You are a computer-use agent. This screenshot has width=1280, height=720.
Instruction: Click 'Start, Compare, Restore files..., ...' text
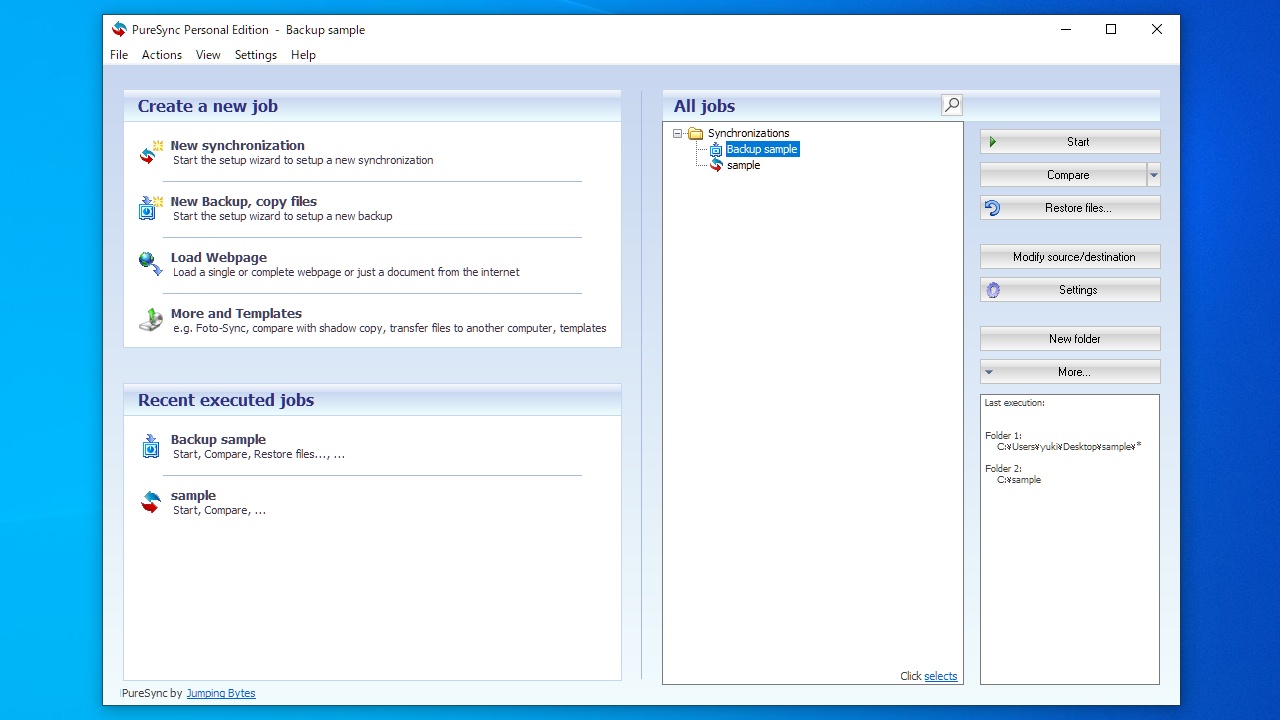tap(259, 454)
